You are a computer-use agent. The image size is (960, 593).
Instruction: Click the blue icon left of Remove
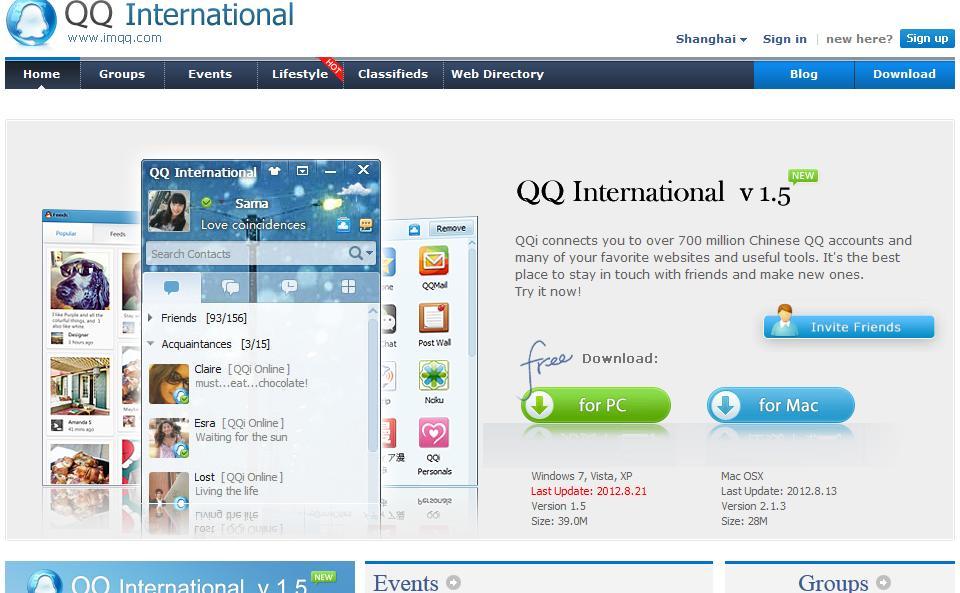point(414,229)
